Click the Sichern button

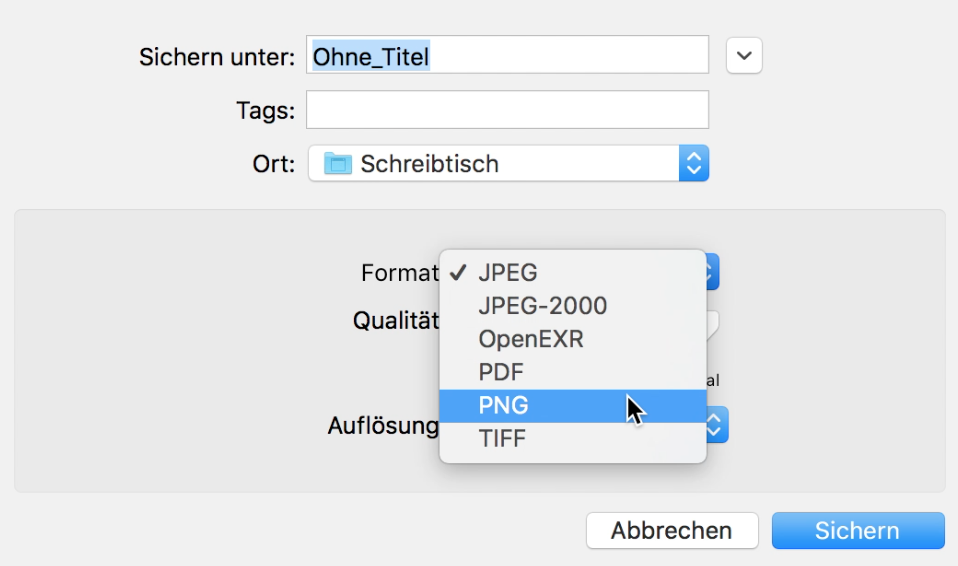coord(858,531)
